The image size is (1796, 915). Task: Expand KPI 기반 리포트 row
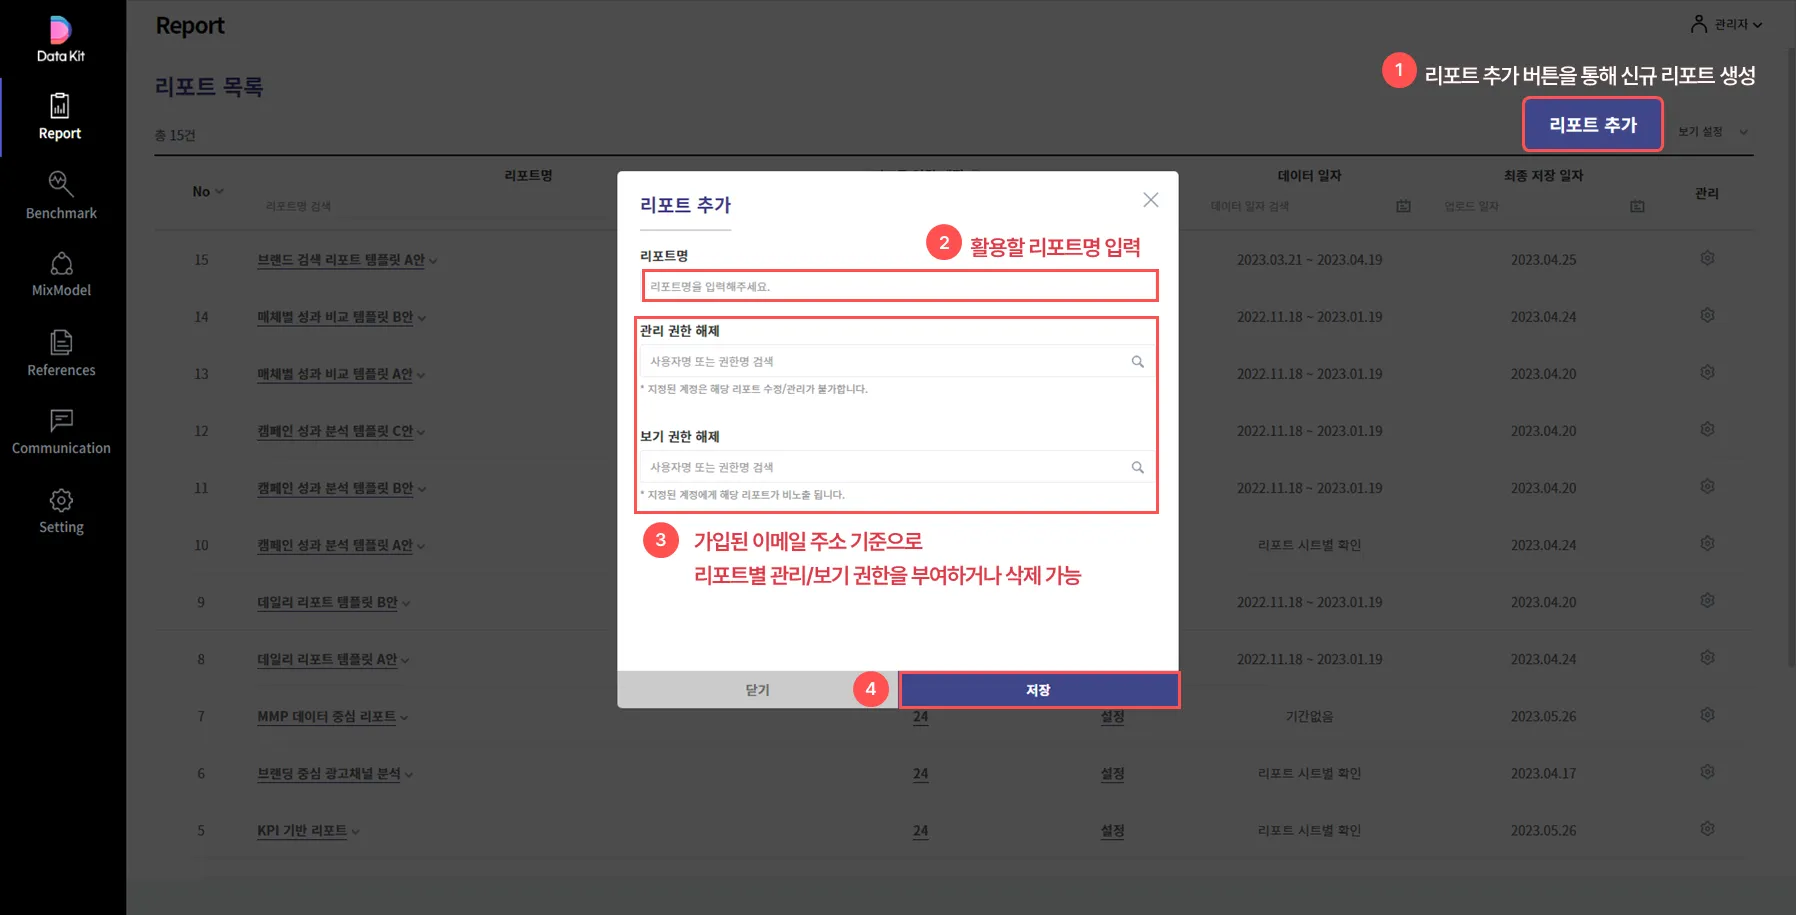(x=356, y=832)
